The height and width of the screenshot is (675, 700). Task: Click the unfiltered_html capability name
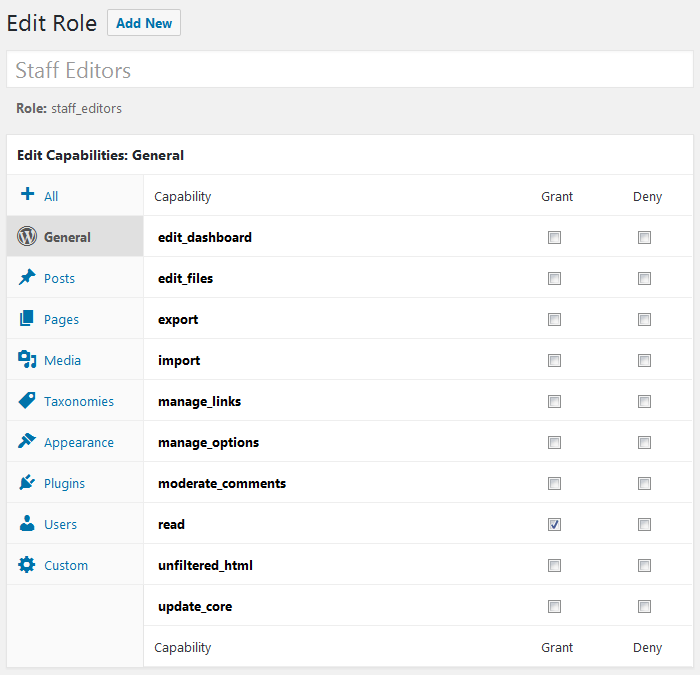pos(205,565)
